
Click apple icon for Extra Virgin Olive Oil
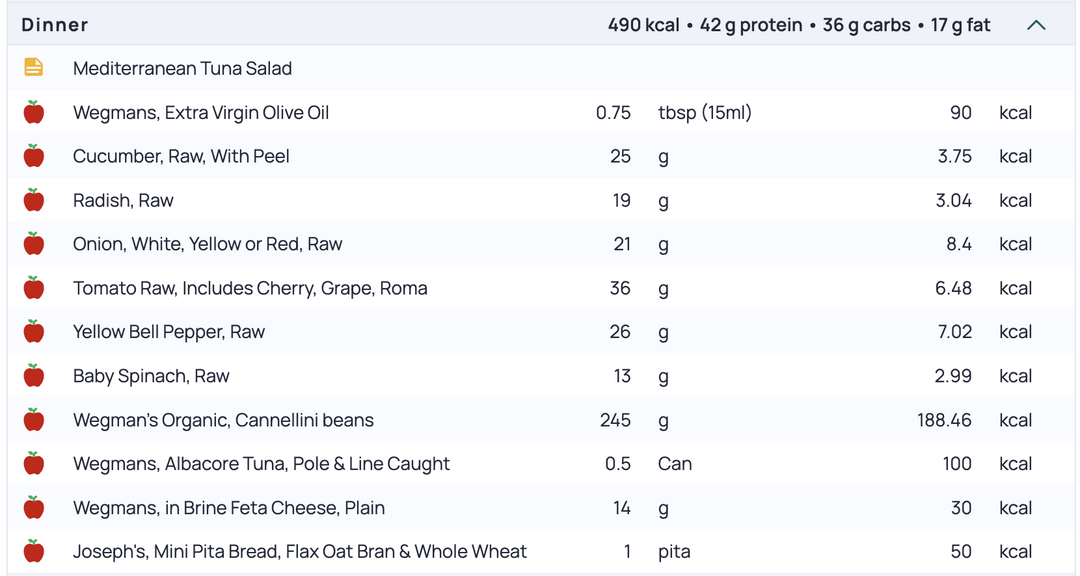point(34,112)
